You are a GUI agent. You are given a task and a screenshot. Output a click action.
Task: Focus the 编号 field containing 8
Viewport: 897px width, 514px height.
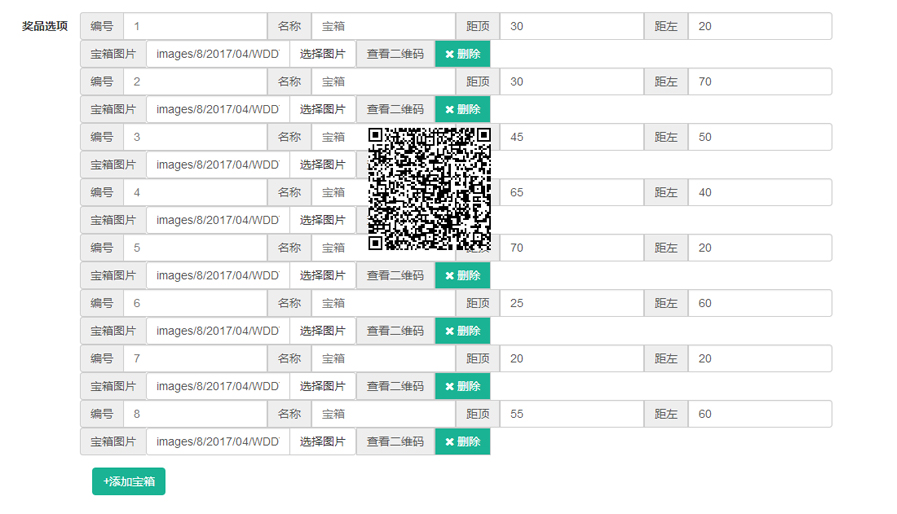(x=195, y=414)
